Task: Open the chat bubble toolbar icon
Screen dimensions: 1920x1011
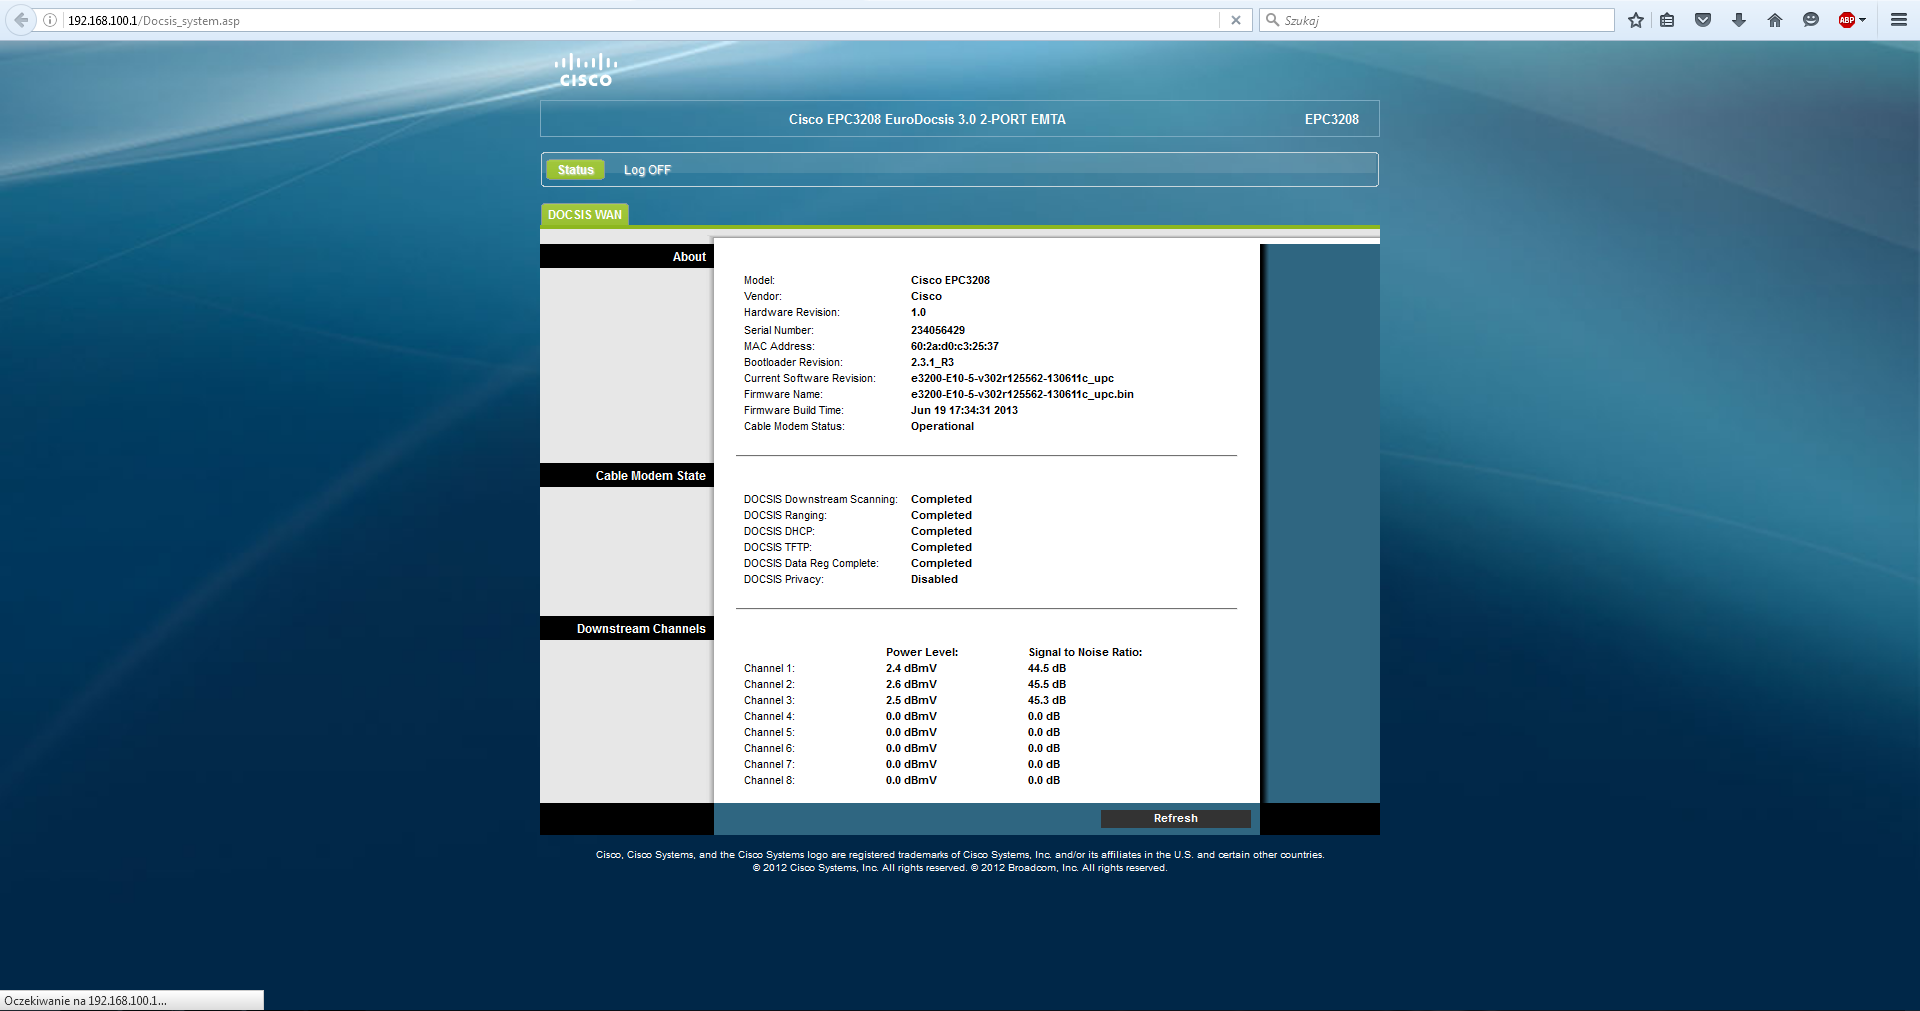Action: 1811,20
